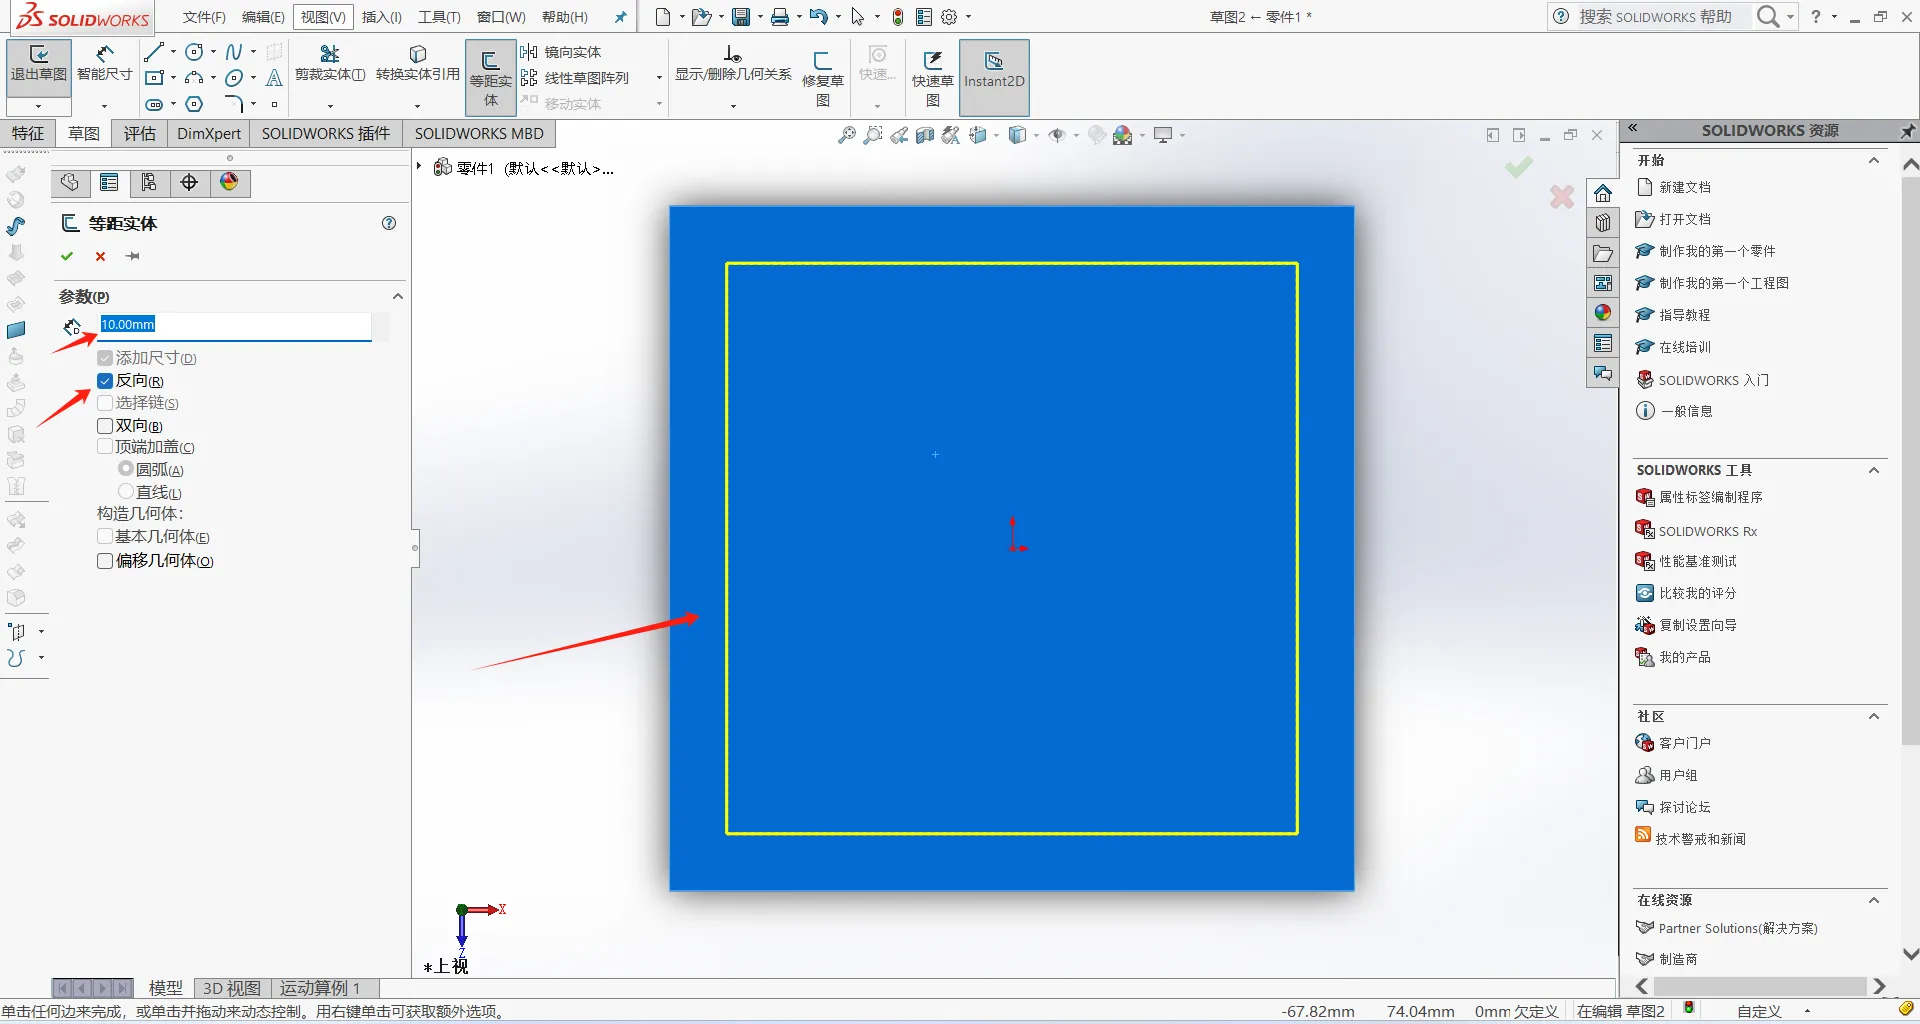1920x1024 pixels.
Task: Toggle the Cap ends (顶端加盖) checkbox
Action: pos(105,447)
